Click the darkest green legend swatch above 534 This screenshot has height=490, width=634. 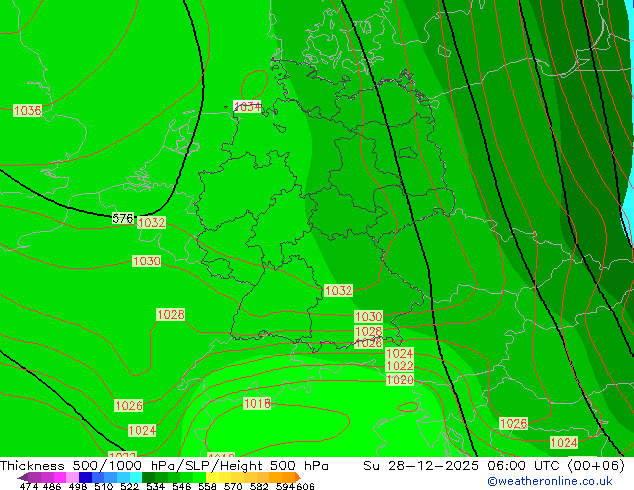pos(148,477)
